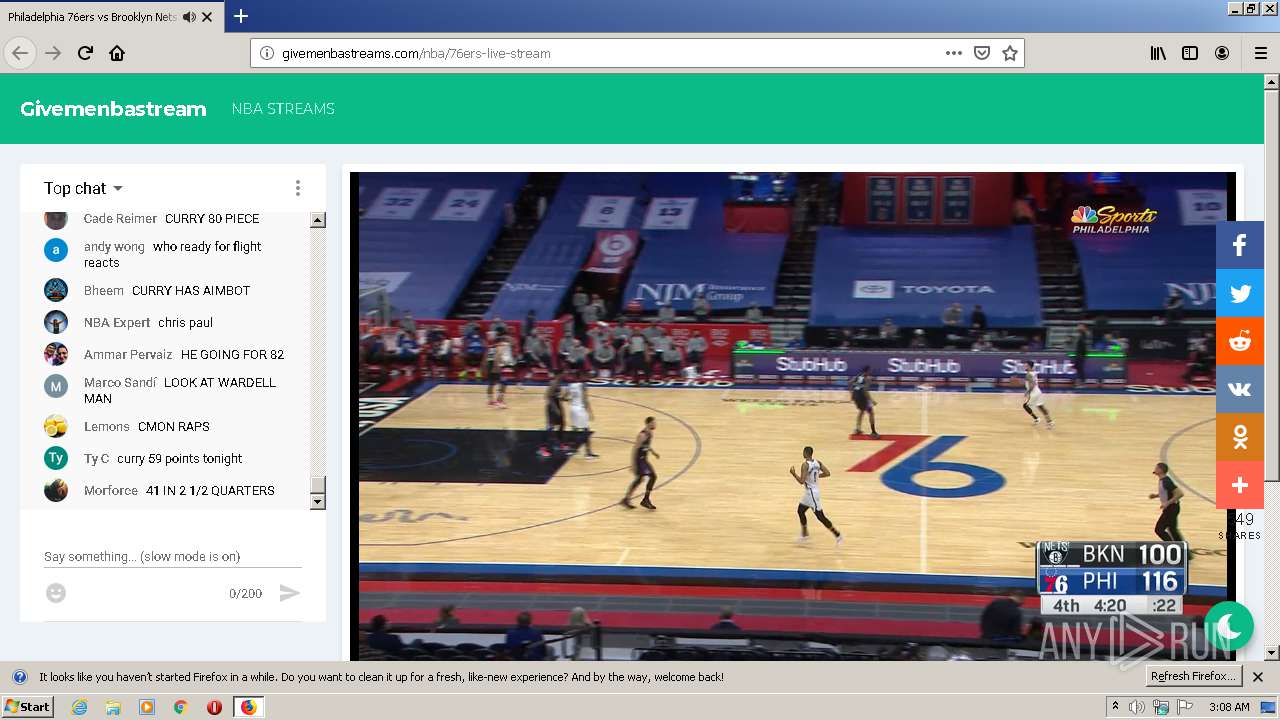Screen dimensions: 1280x720
Task: Share on Odnoklassniki orange icon
Action: [x=1240, y=437]
